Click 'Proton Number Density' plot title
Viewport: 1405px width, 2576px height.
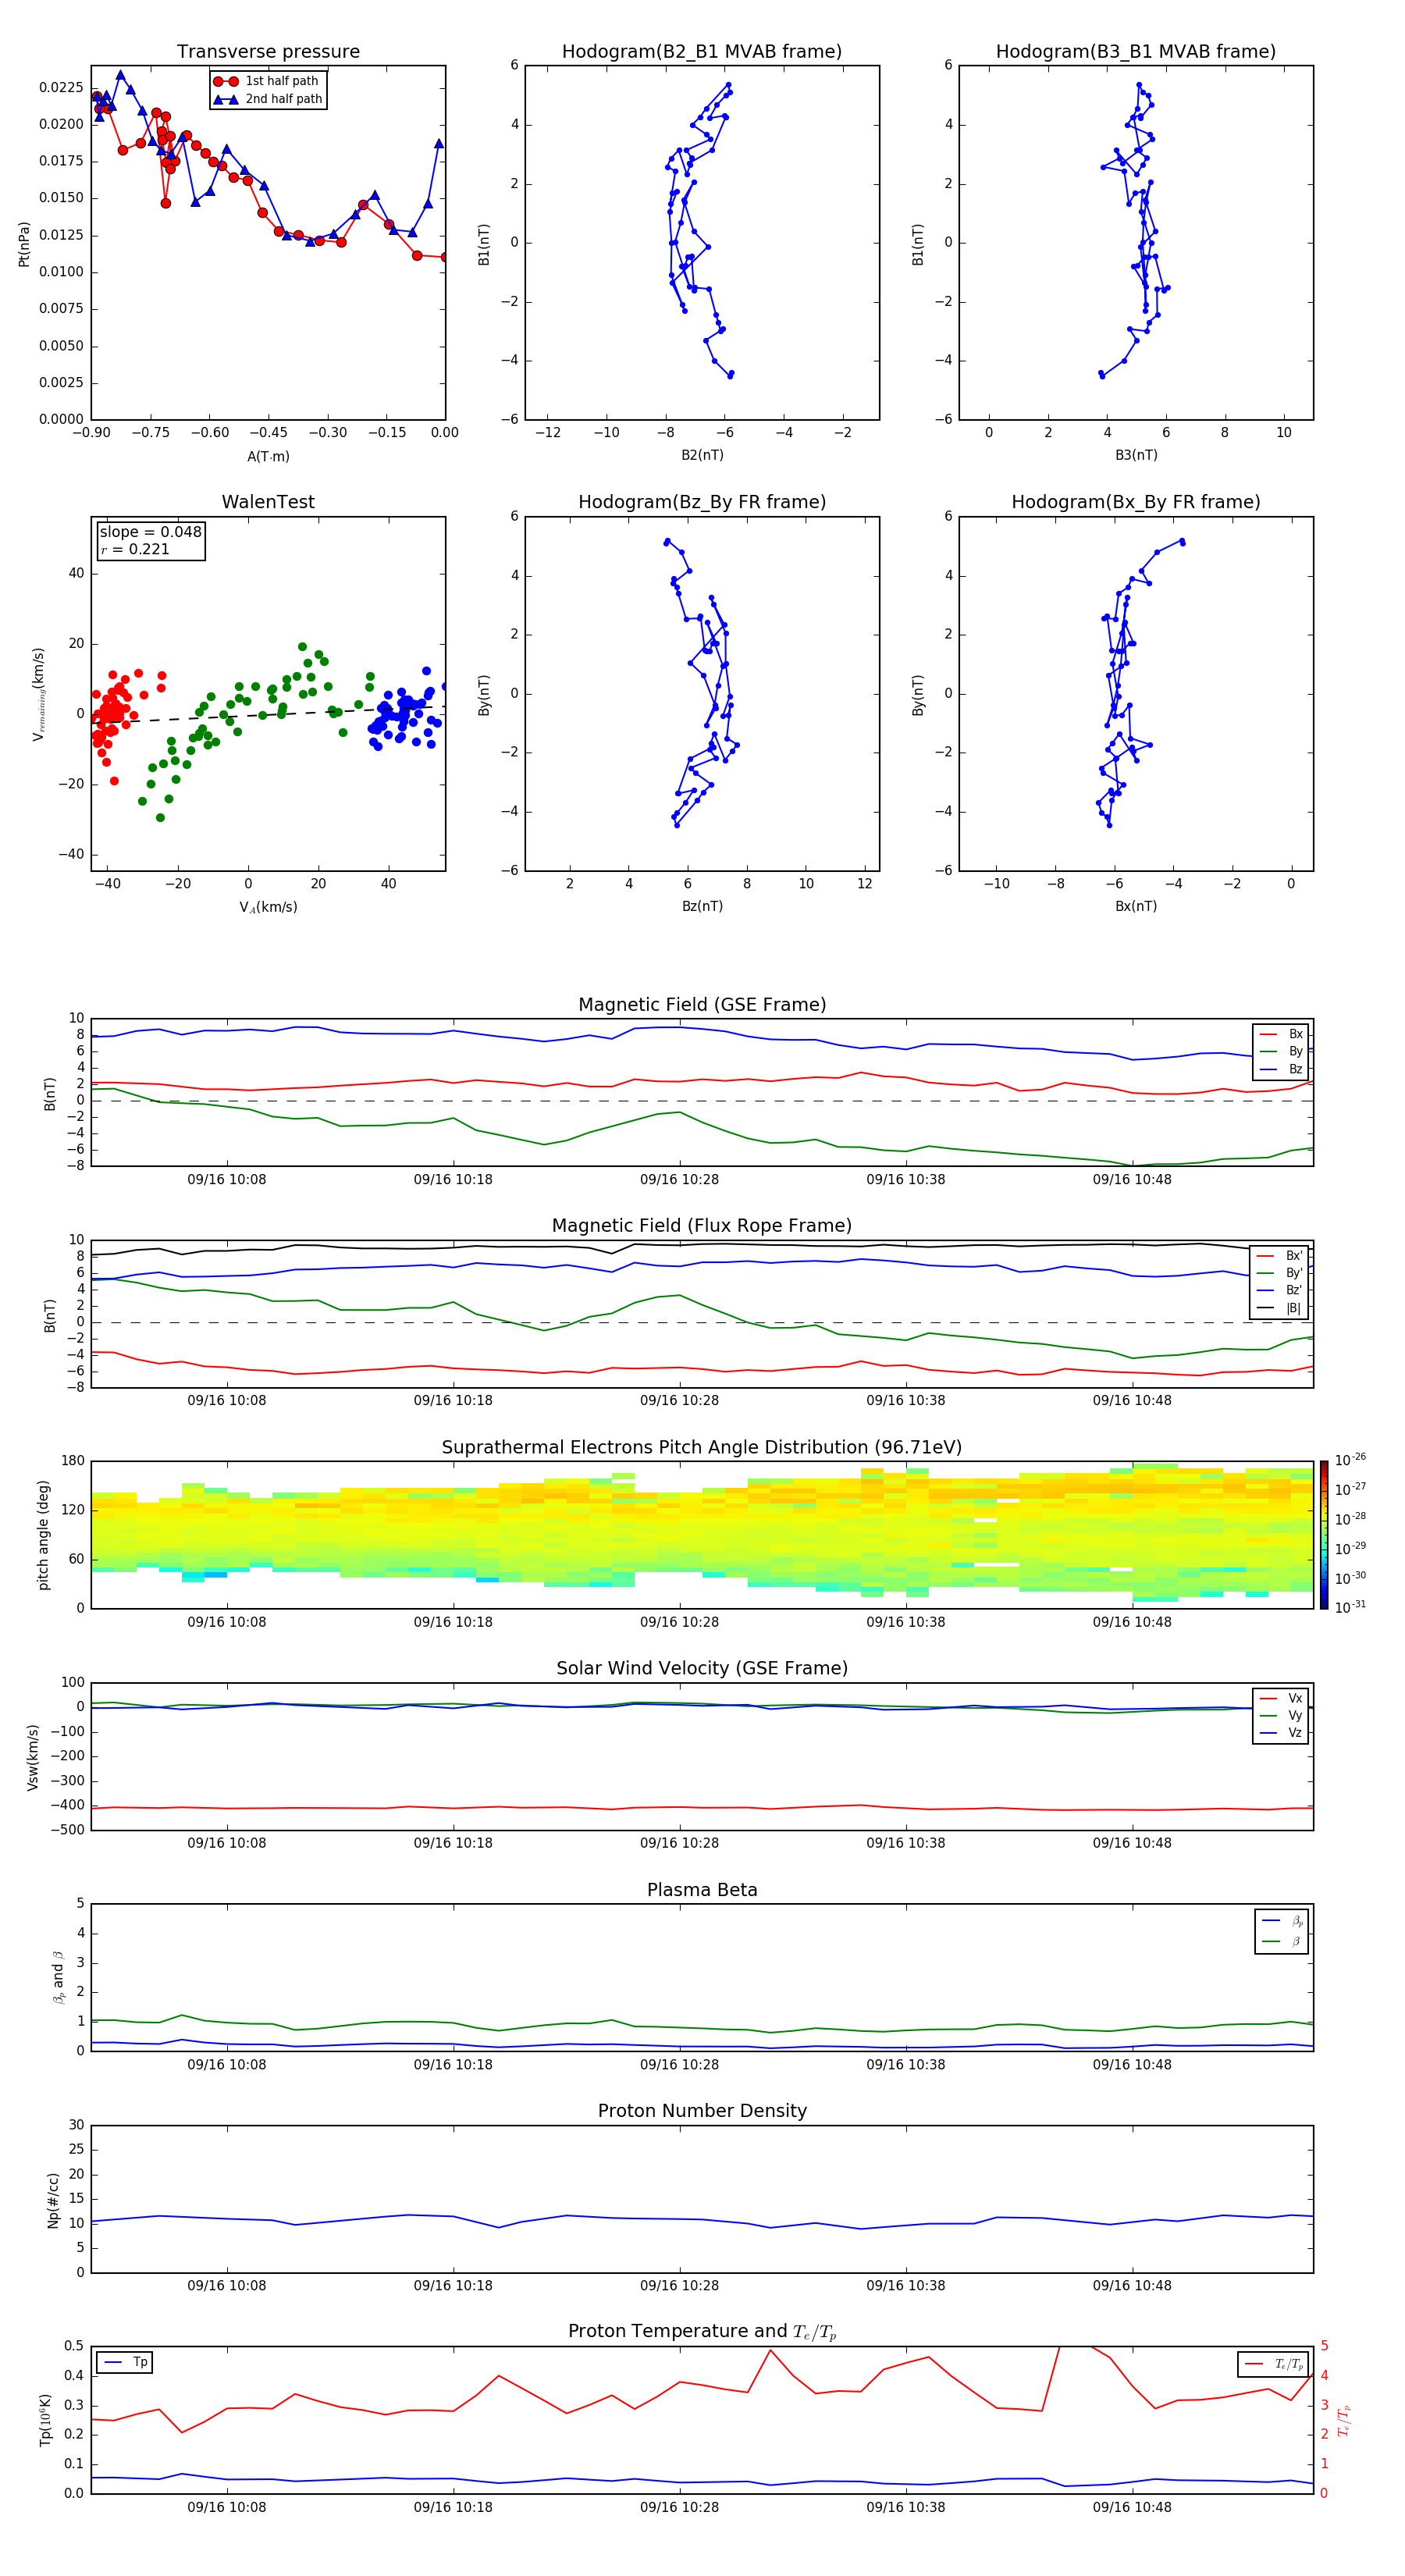(x=702, y=2111)
